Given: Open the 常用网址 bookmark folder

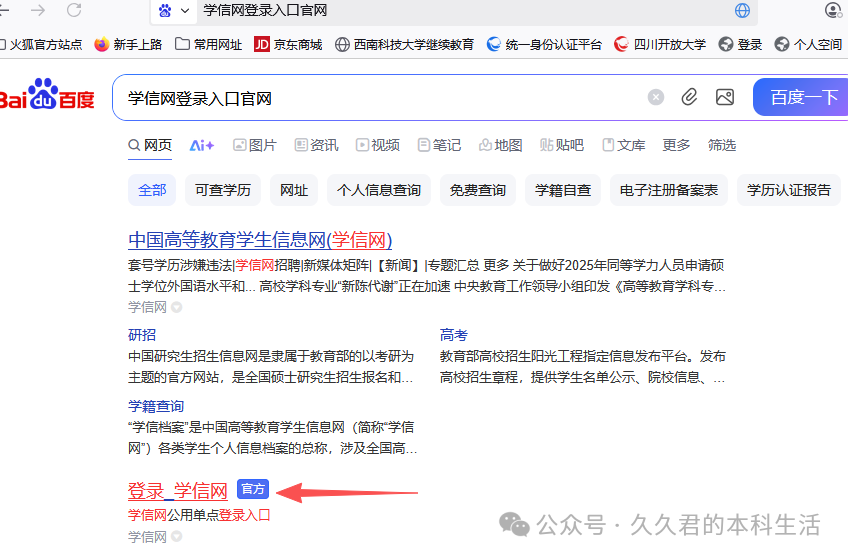Looking at the screenshot, I should tap(209, 44).
